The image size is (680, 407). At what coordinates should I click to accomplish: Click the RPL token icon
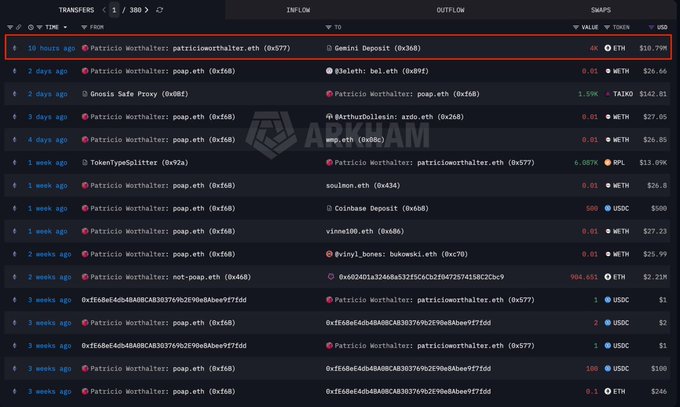608,162
